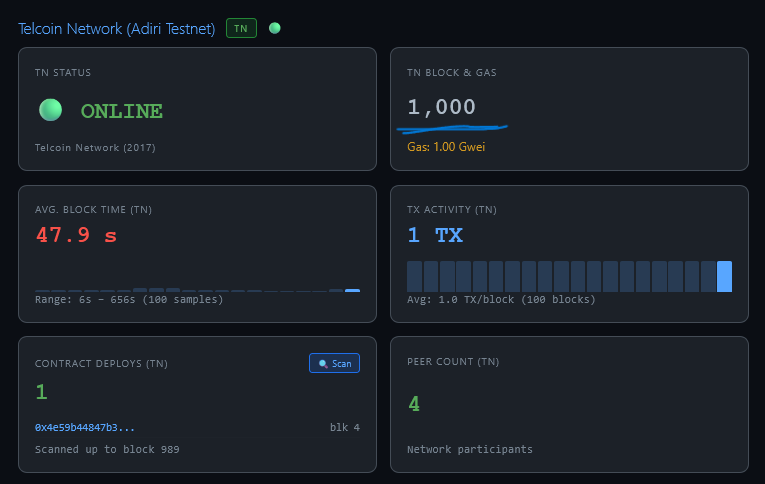Open the 0x4e59b44847b3... contract address link
The height and width of the screenshot is (484, 765).
pyautogui.click(x=85, y=427)
